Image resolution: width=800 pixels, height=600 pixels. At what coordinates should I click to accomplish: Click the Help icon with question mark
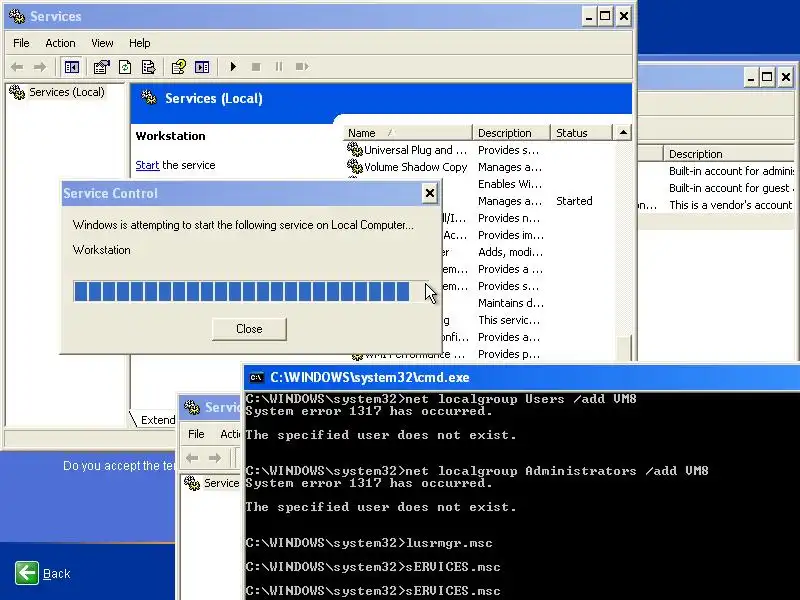point(179,67)
